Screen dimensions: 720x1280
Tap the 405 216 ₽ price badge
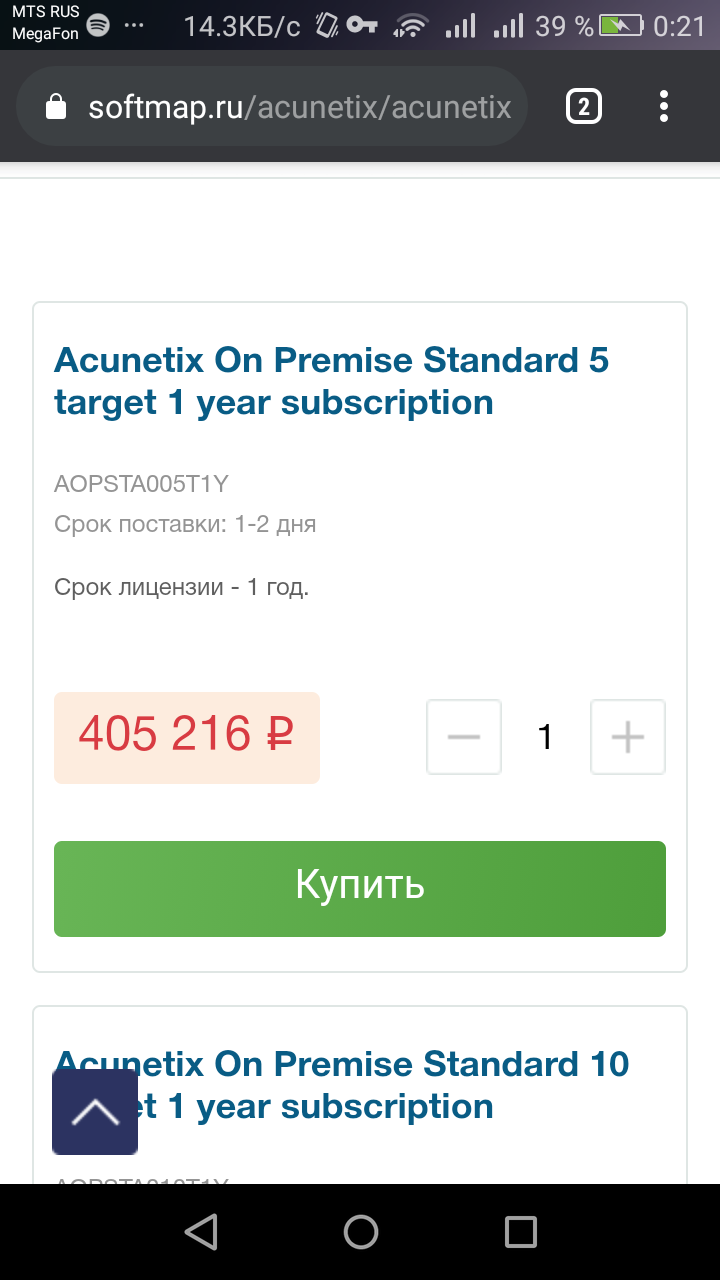point(186,737)
